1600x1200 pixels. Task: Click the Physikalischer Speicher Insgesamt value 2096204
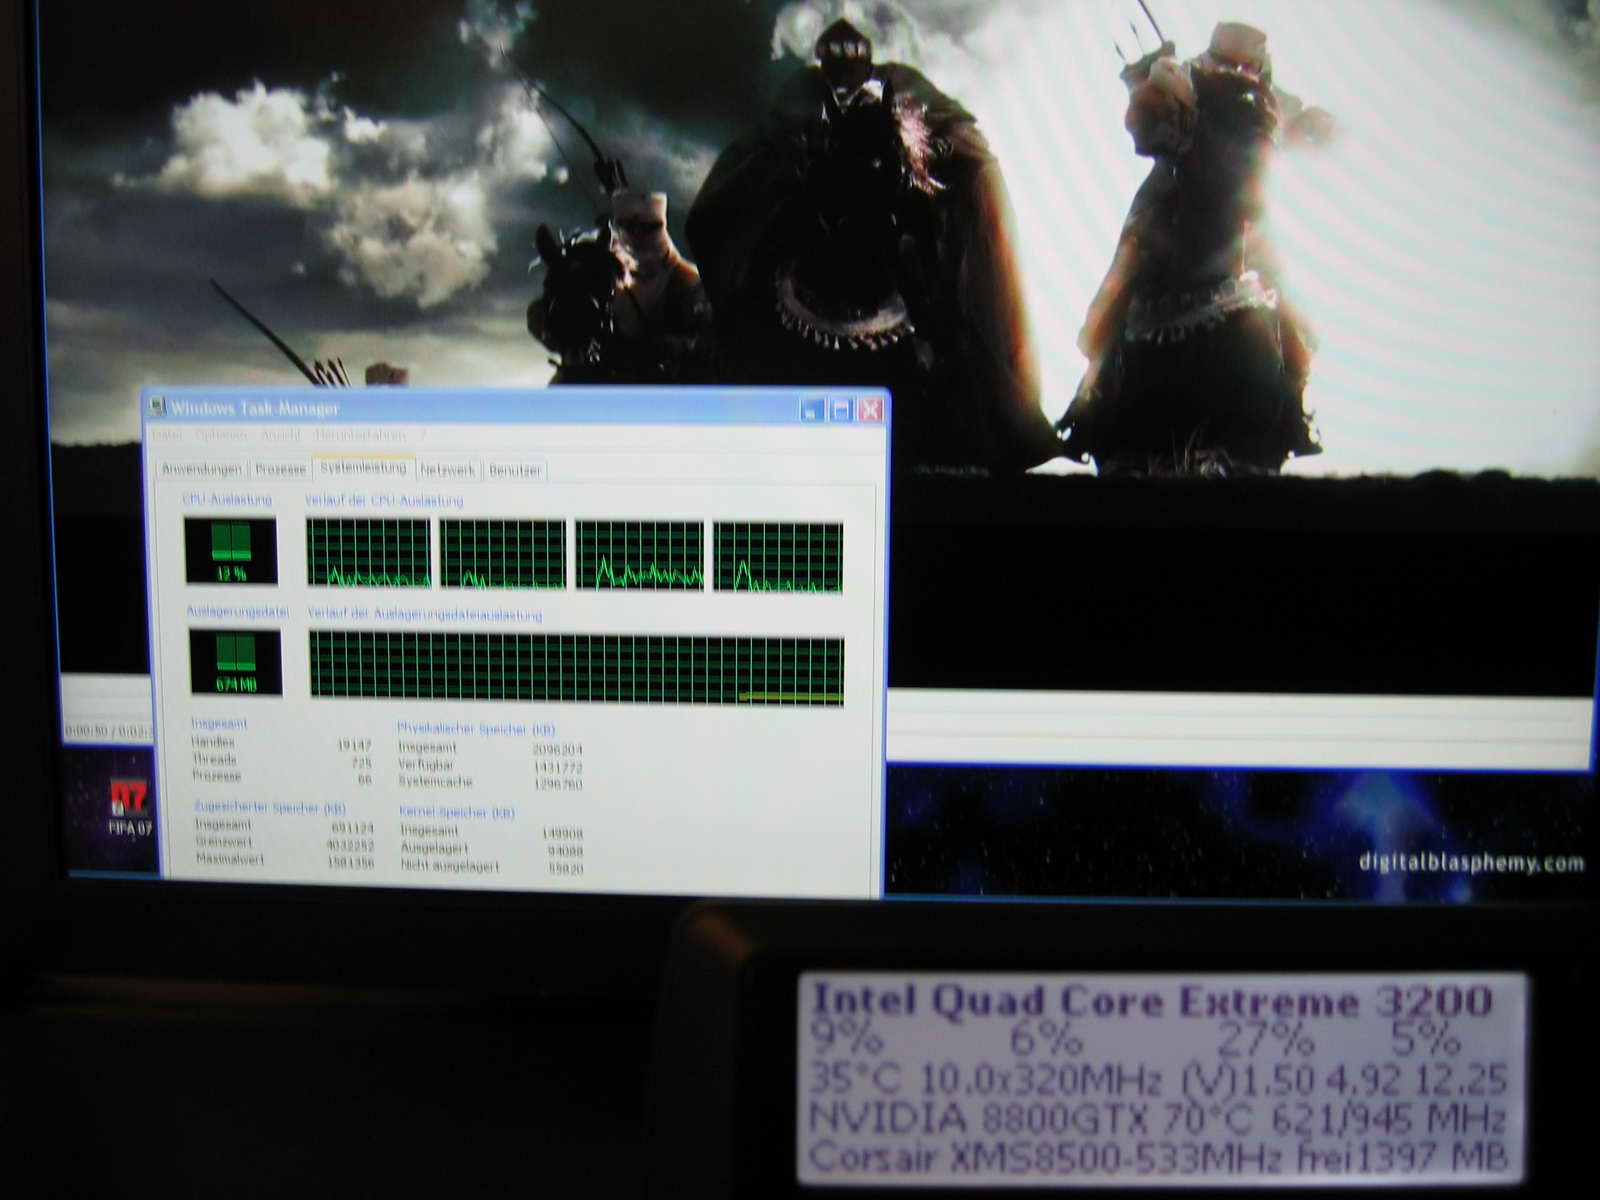tap(558, 749)
